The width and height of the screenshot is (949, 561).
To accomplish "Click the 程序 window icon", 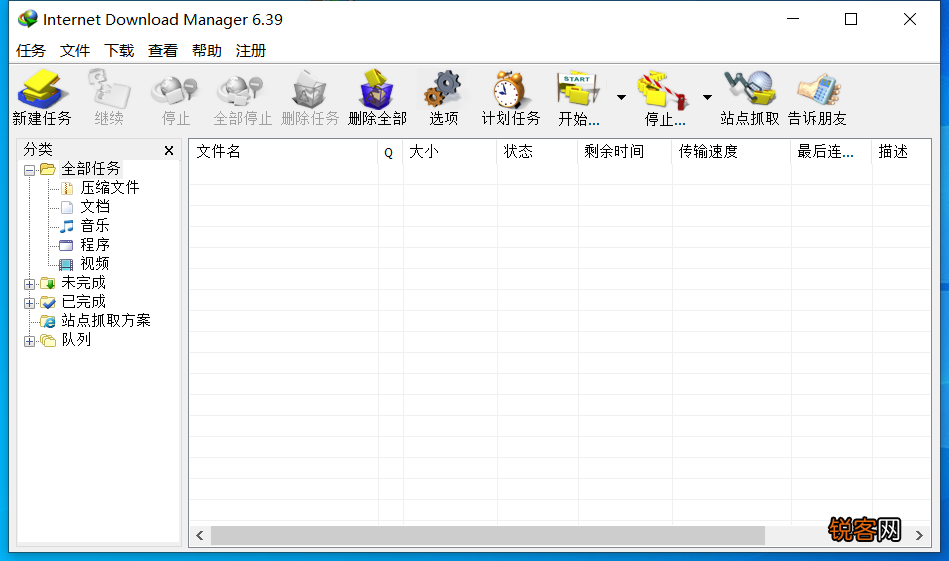I will [x=66, y=245].
